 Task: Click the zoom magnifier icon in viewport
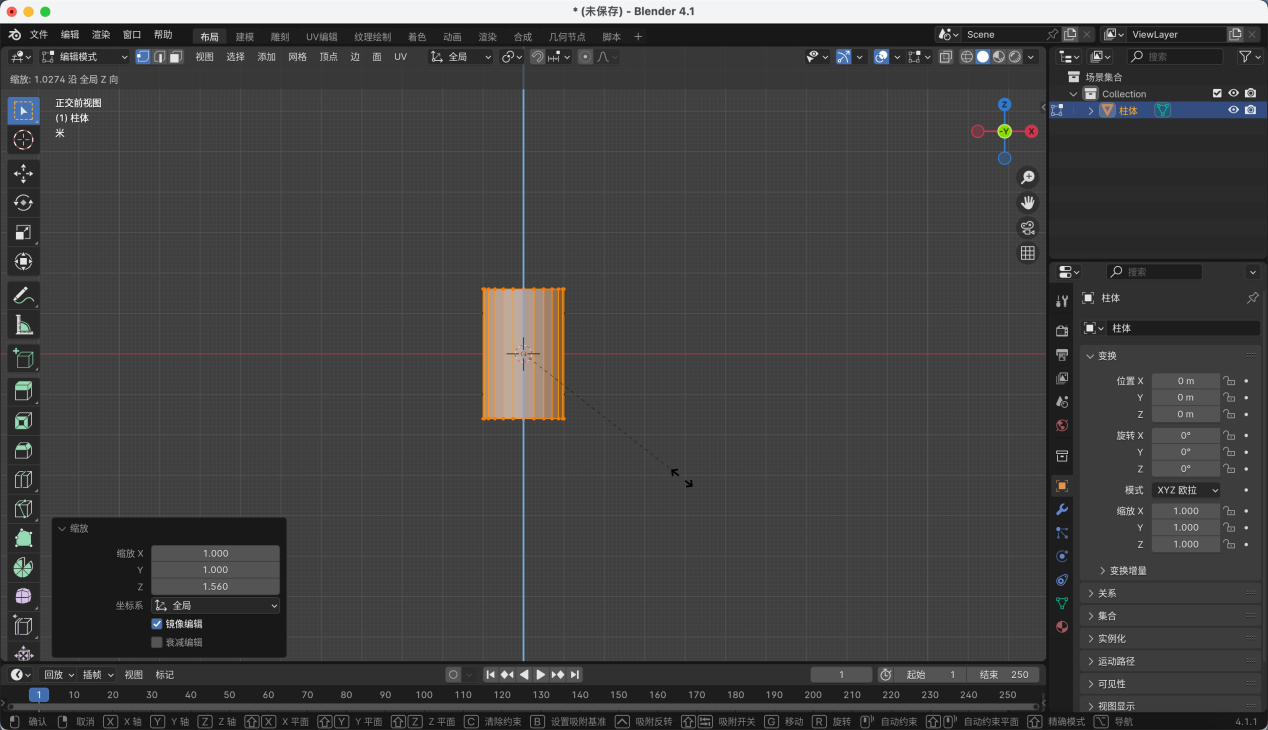pos(1027,178)
